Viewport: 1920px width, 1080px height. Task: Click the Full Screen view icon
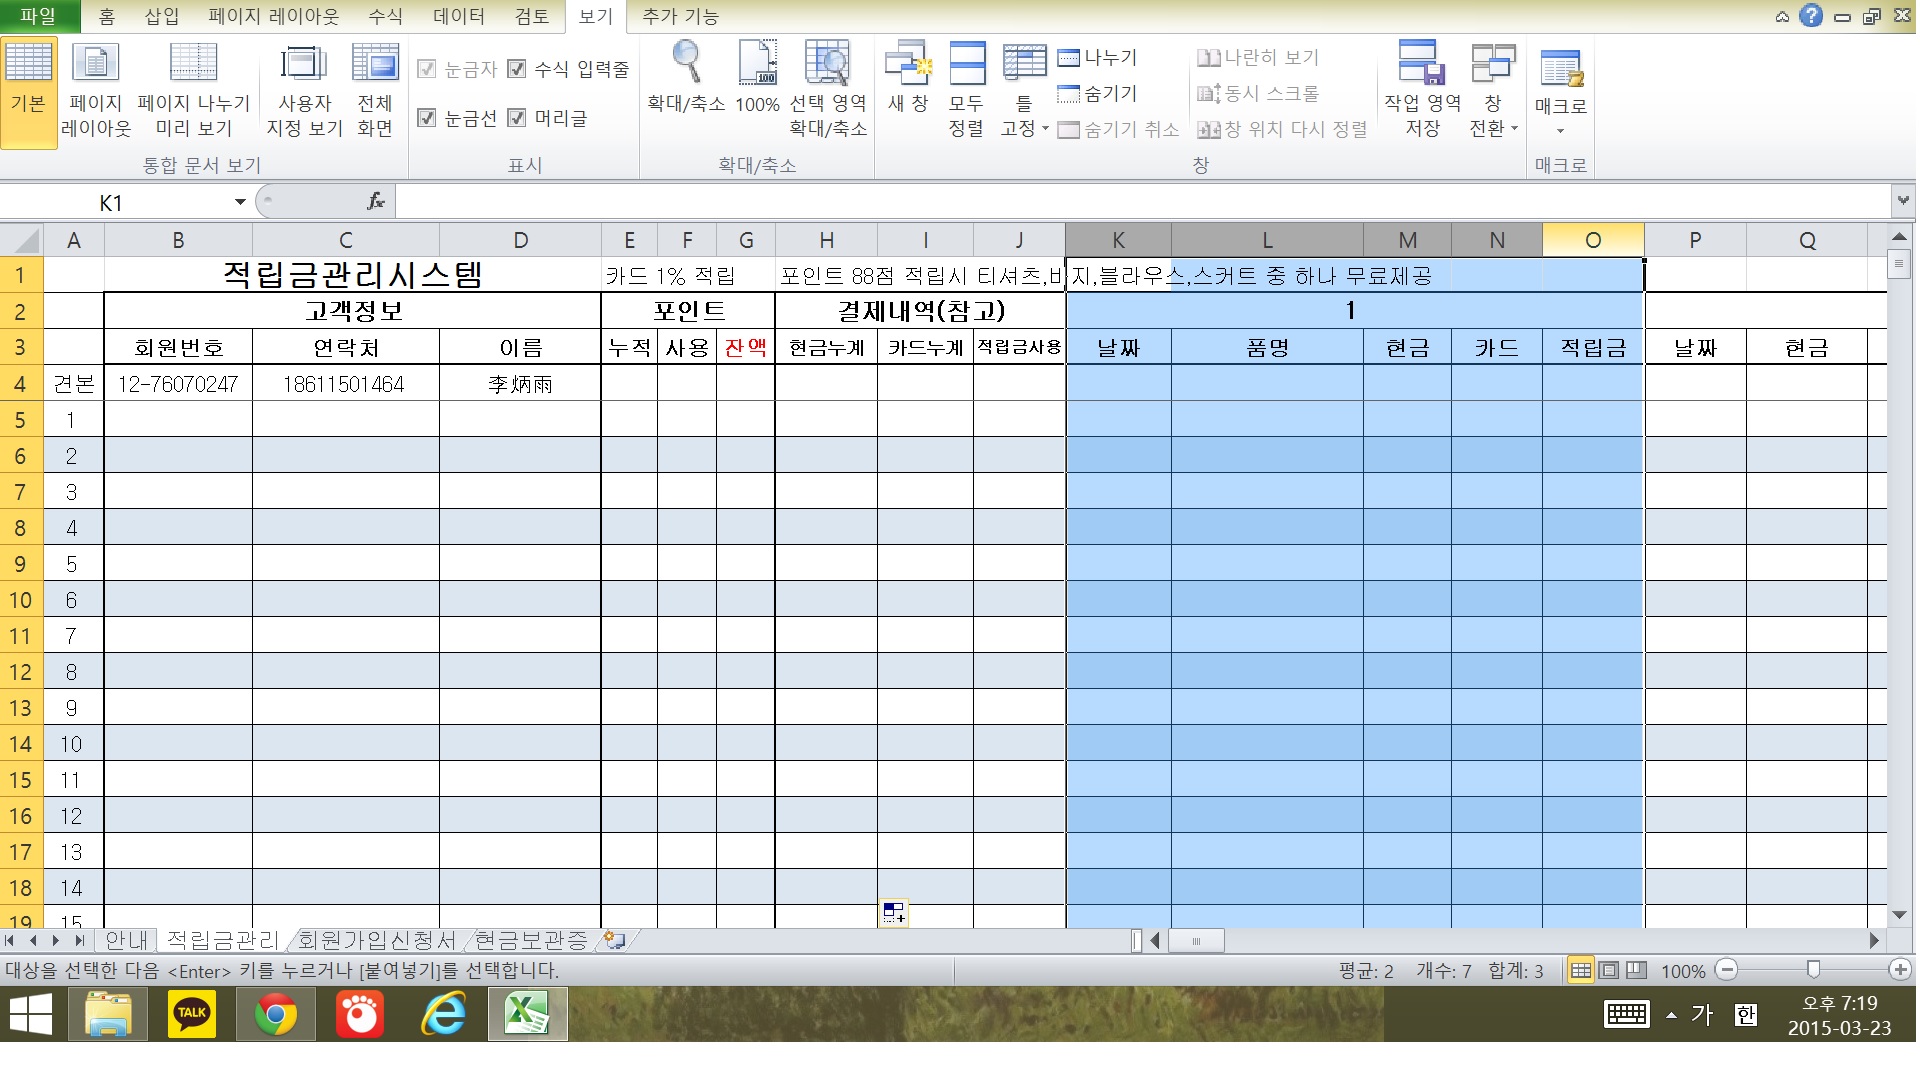click(x=375, y=64)
